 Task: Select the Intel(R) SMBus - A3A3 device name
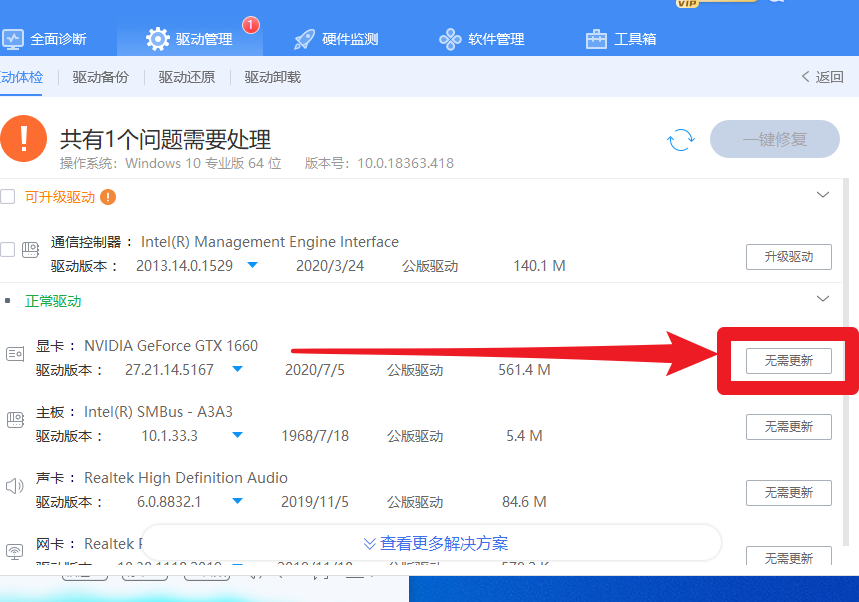(x=158, y=411)
